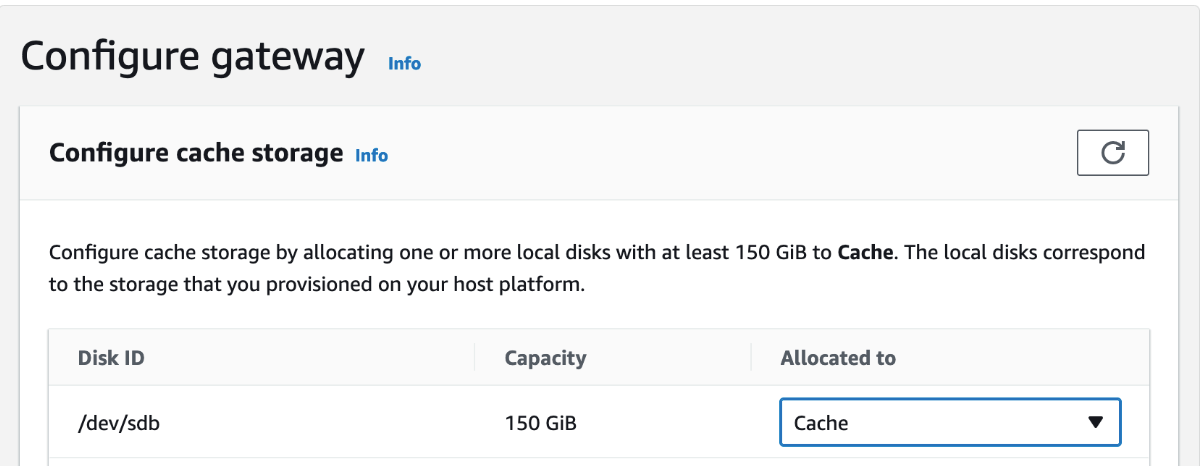Click the Capacity column header
Viewport: 1200px width, 466px height.
[545, 357]
